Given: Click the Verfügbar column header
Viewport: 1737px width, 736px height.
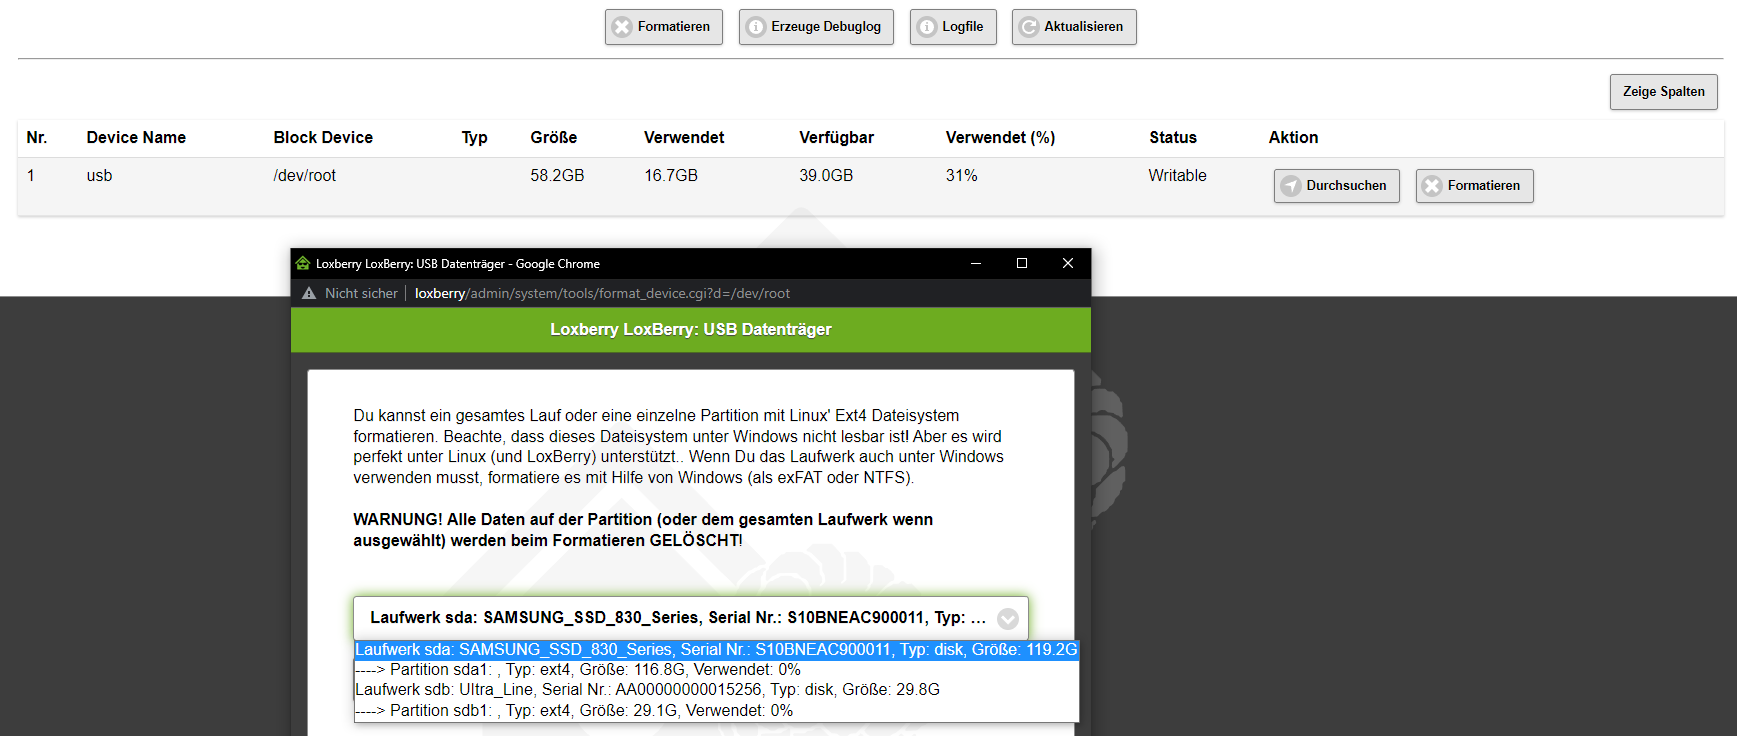Looking at the screenshot, I should (x=837, y=138).
